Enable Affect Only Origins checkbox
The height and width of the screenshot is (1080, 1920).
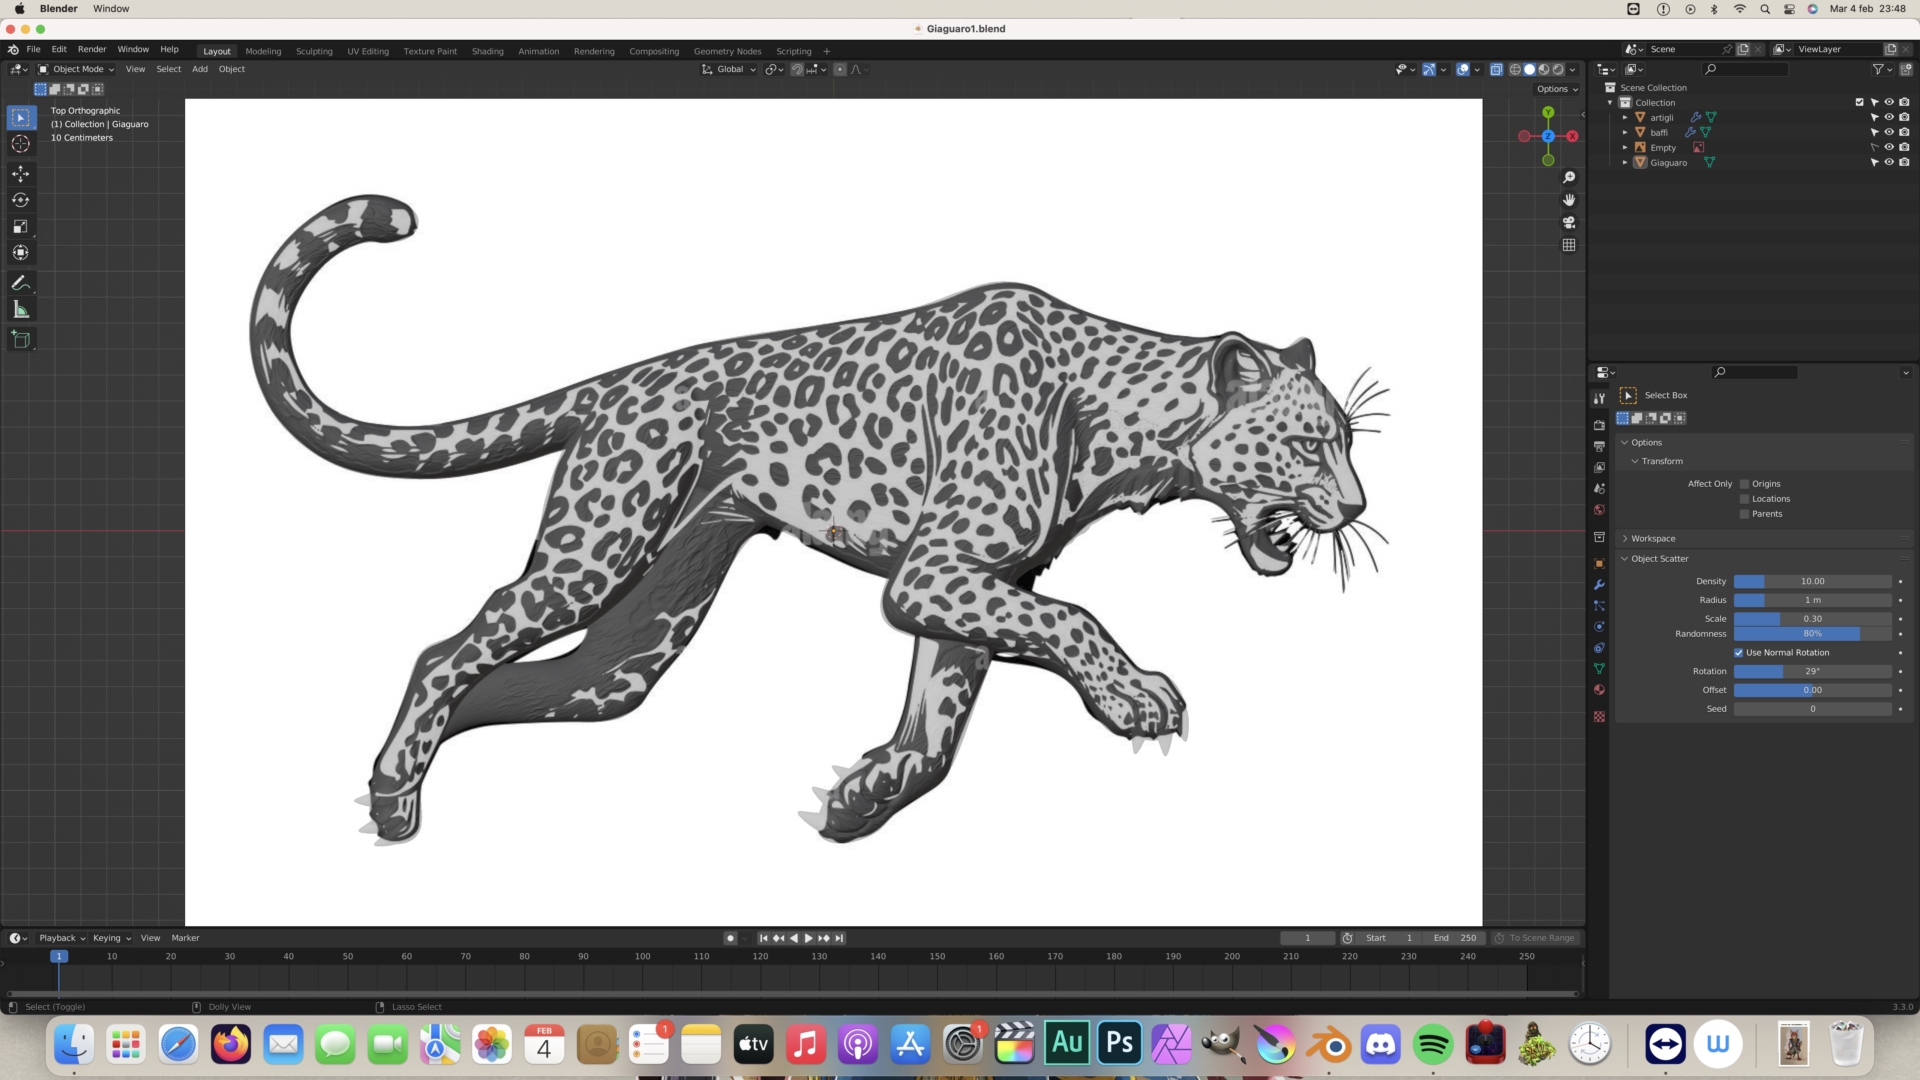[1744, 484]
